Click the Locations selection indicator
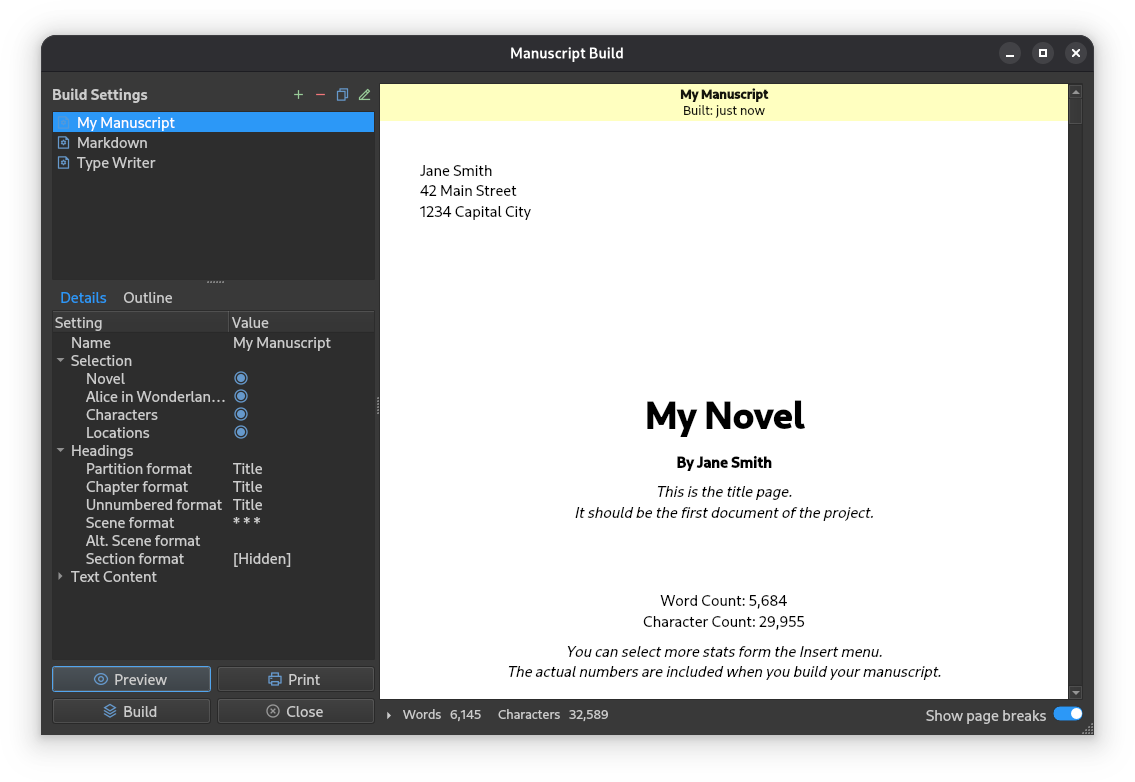This screenshot has width=1135, height=782. click(241, 432)
